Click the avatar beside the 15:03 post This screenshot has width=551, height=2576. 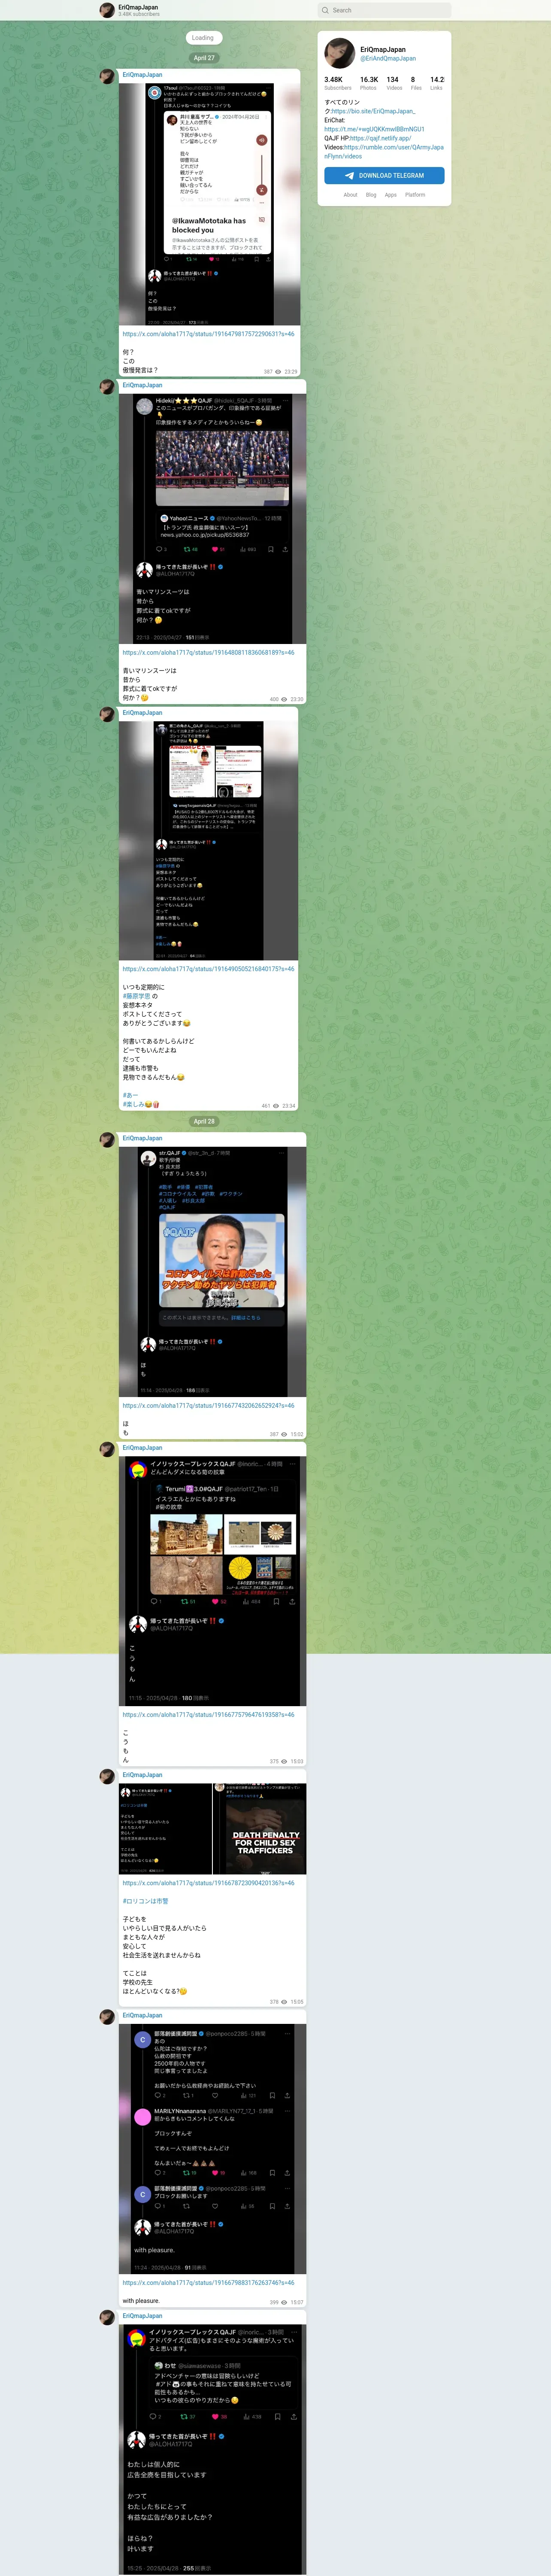point(107,1449)
